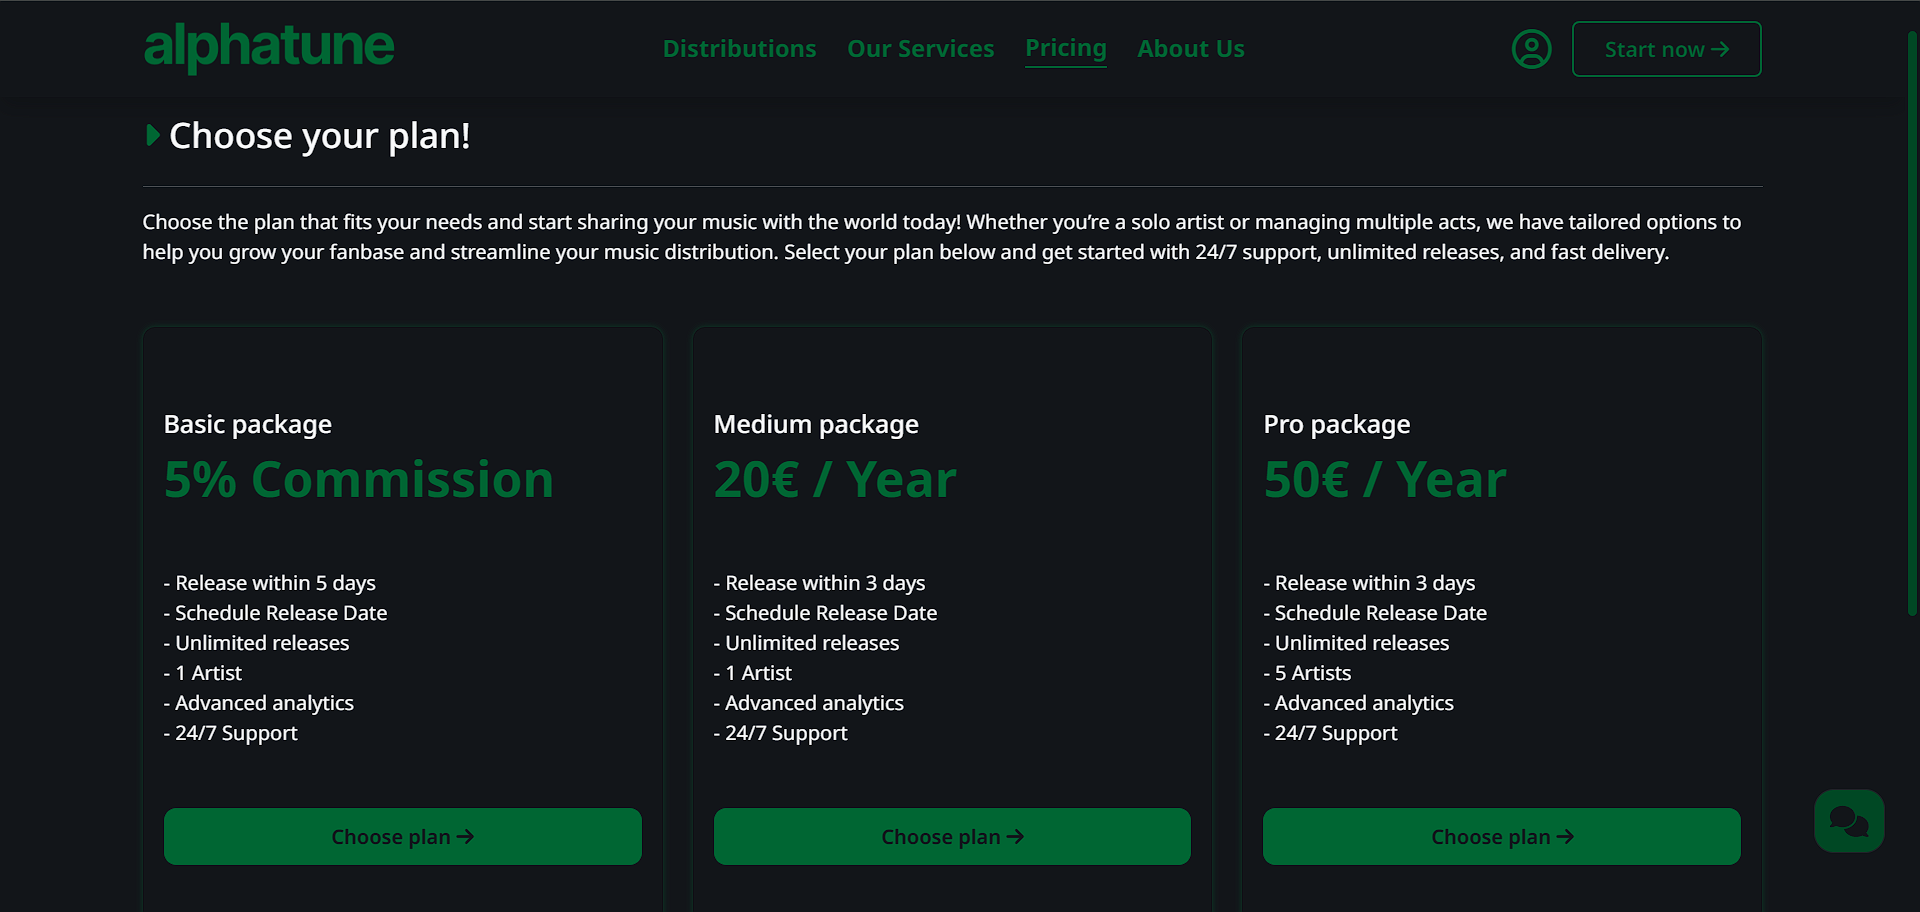Click the 20€ / Year price

pos(834,480)
